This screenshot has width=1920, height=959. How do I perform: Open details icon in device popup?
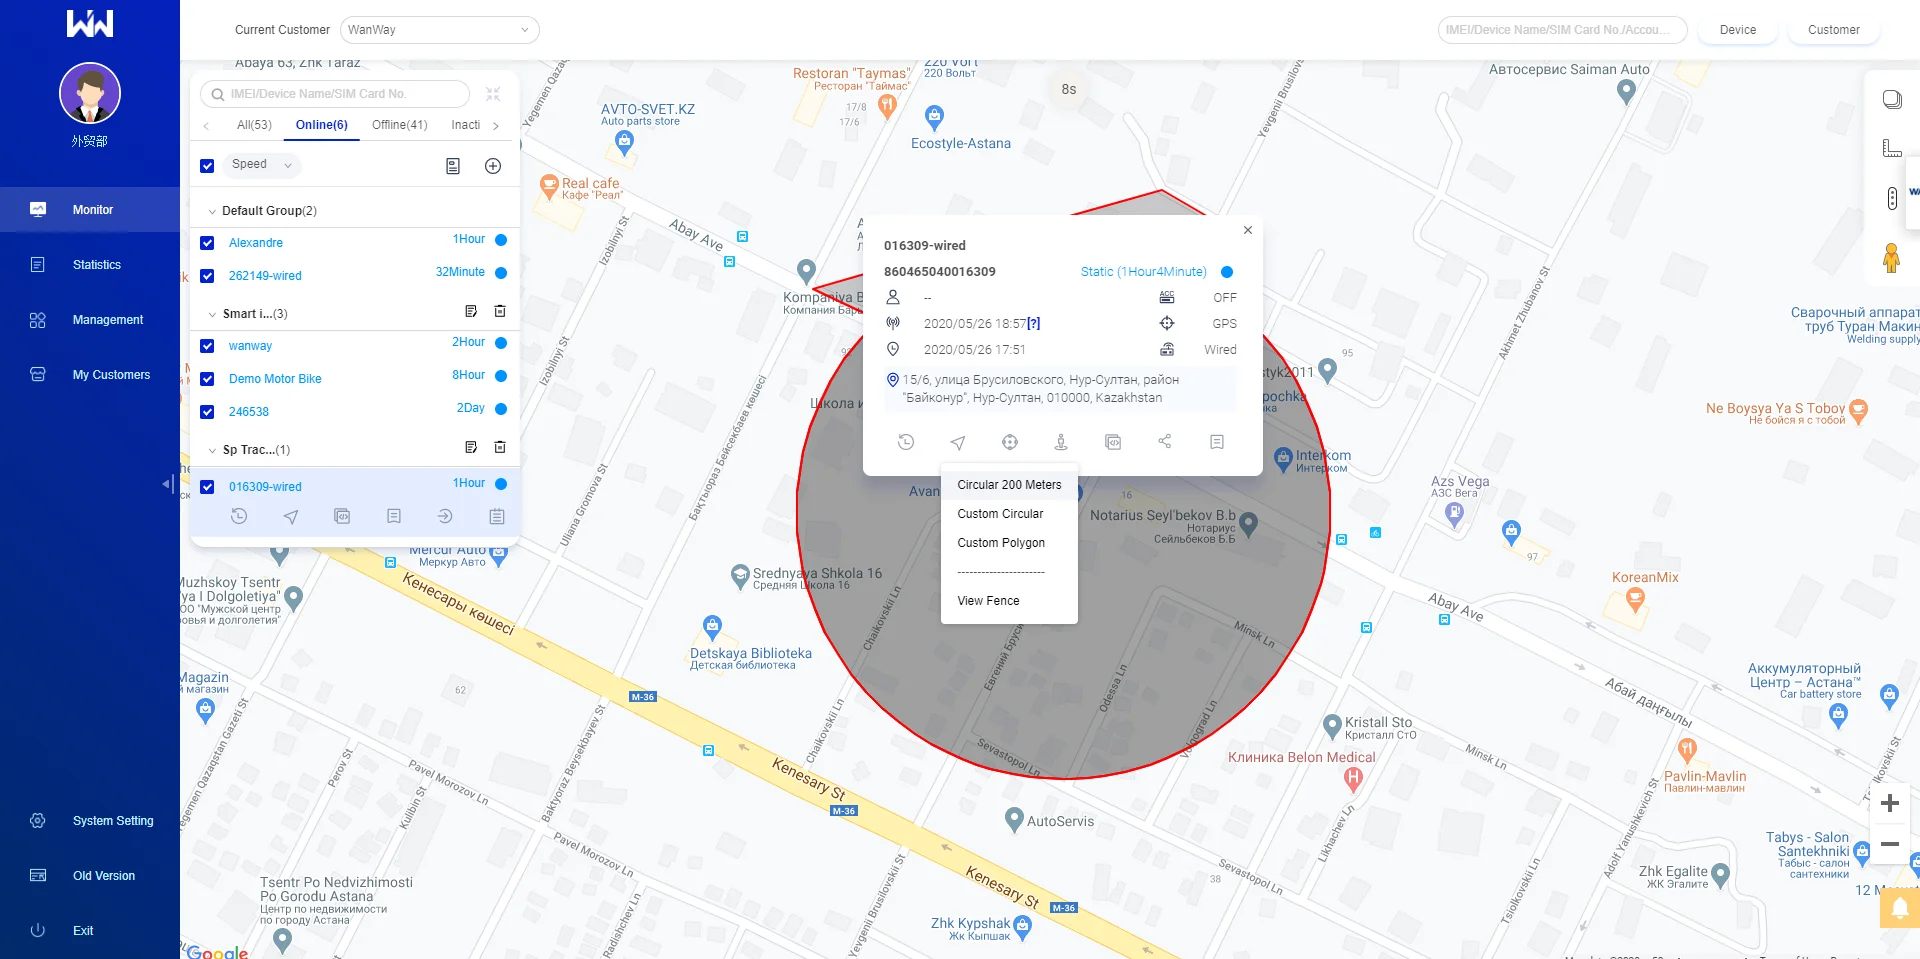[1217, 442]
